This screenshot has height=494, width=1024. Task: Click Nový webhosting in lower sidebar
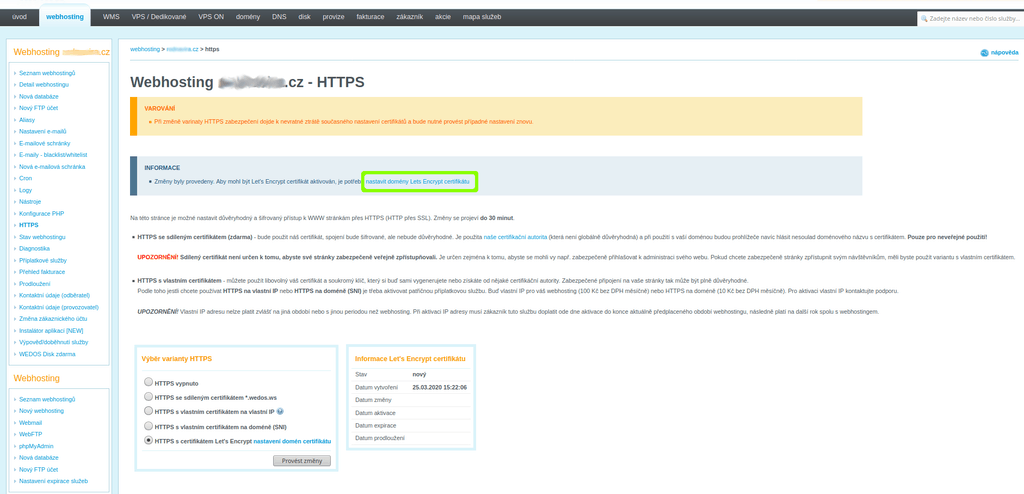[x=41, y=411]
